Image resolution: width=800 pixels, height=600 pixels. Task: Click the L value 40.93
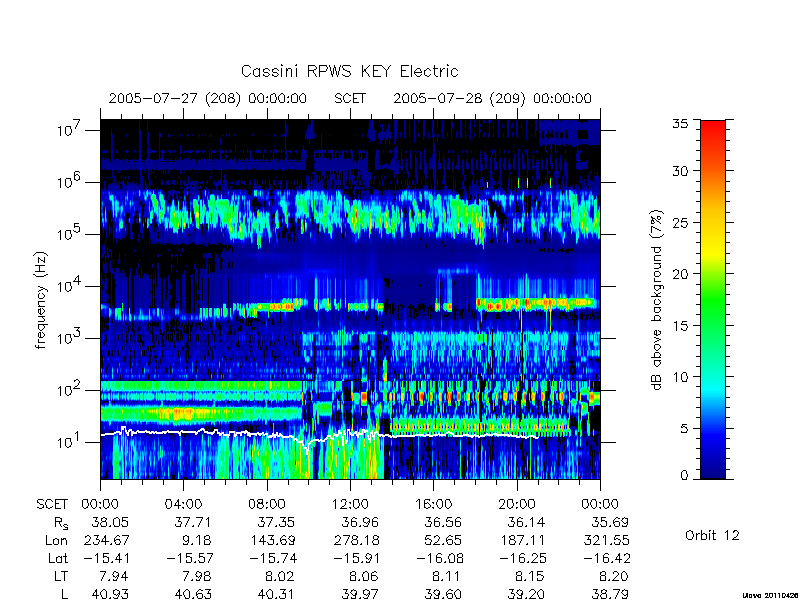(x=110, y=594)
